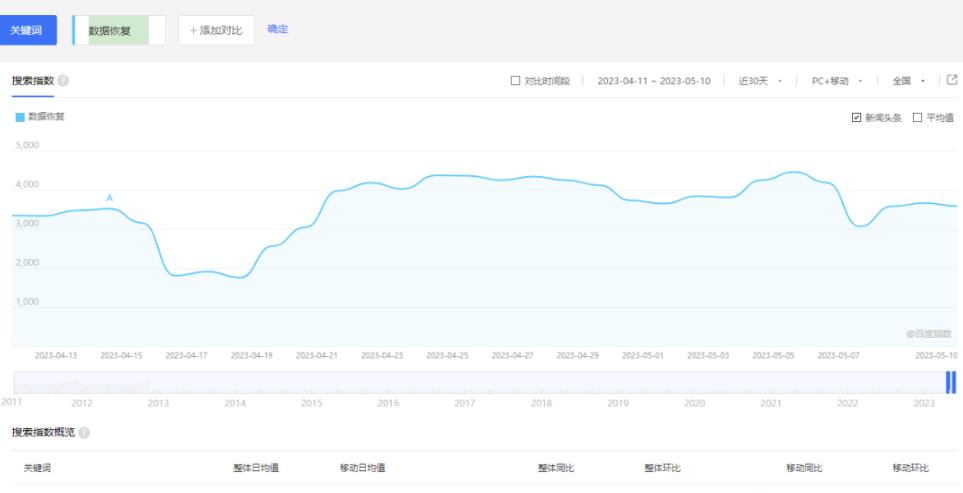Click help icon next to 搜索指数
This screenshot has width=963, height=493.
(64, 80)
